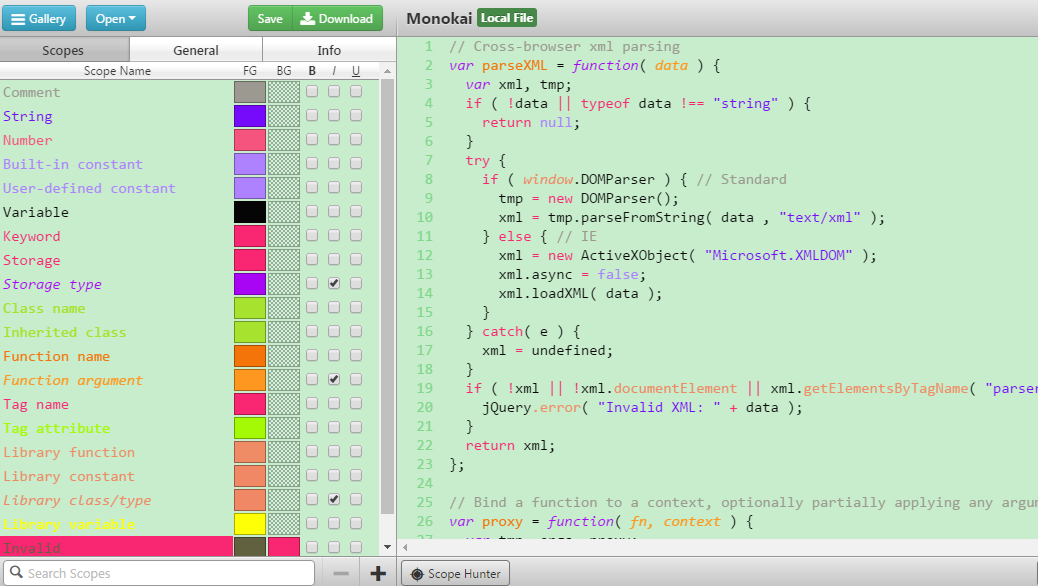Open the Info tab
This screenshot has height=586, width=1038.
pyautogui.click(x=329, y=50)
